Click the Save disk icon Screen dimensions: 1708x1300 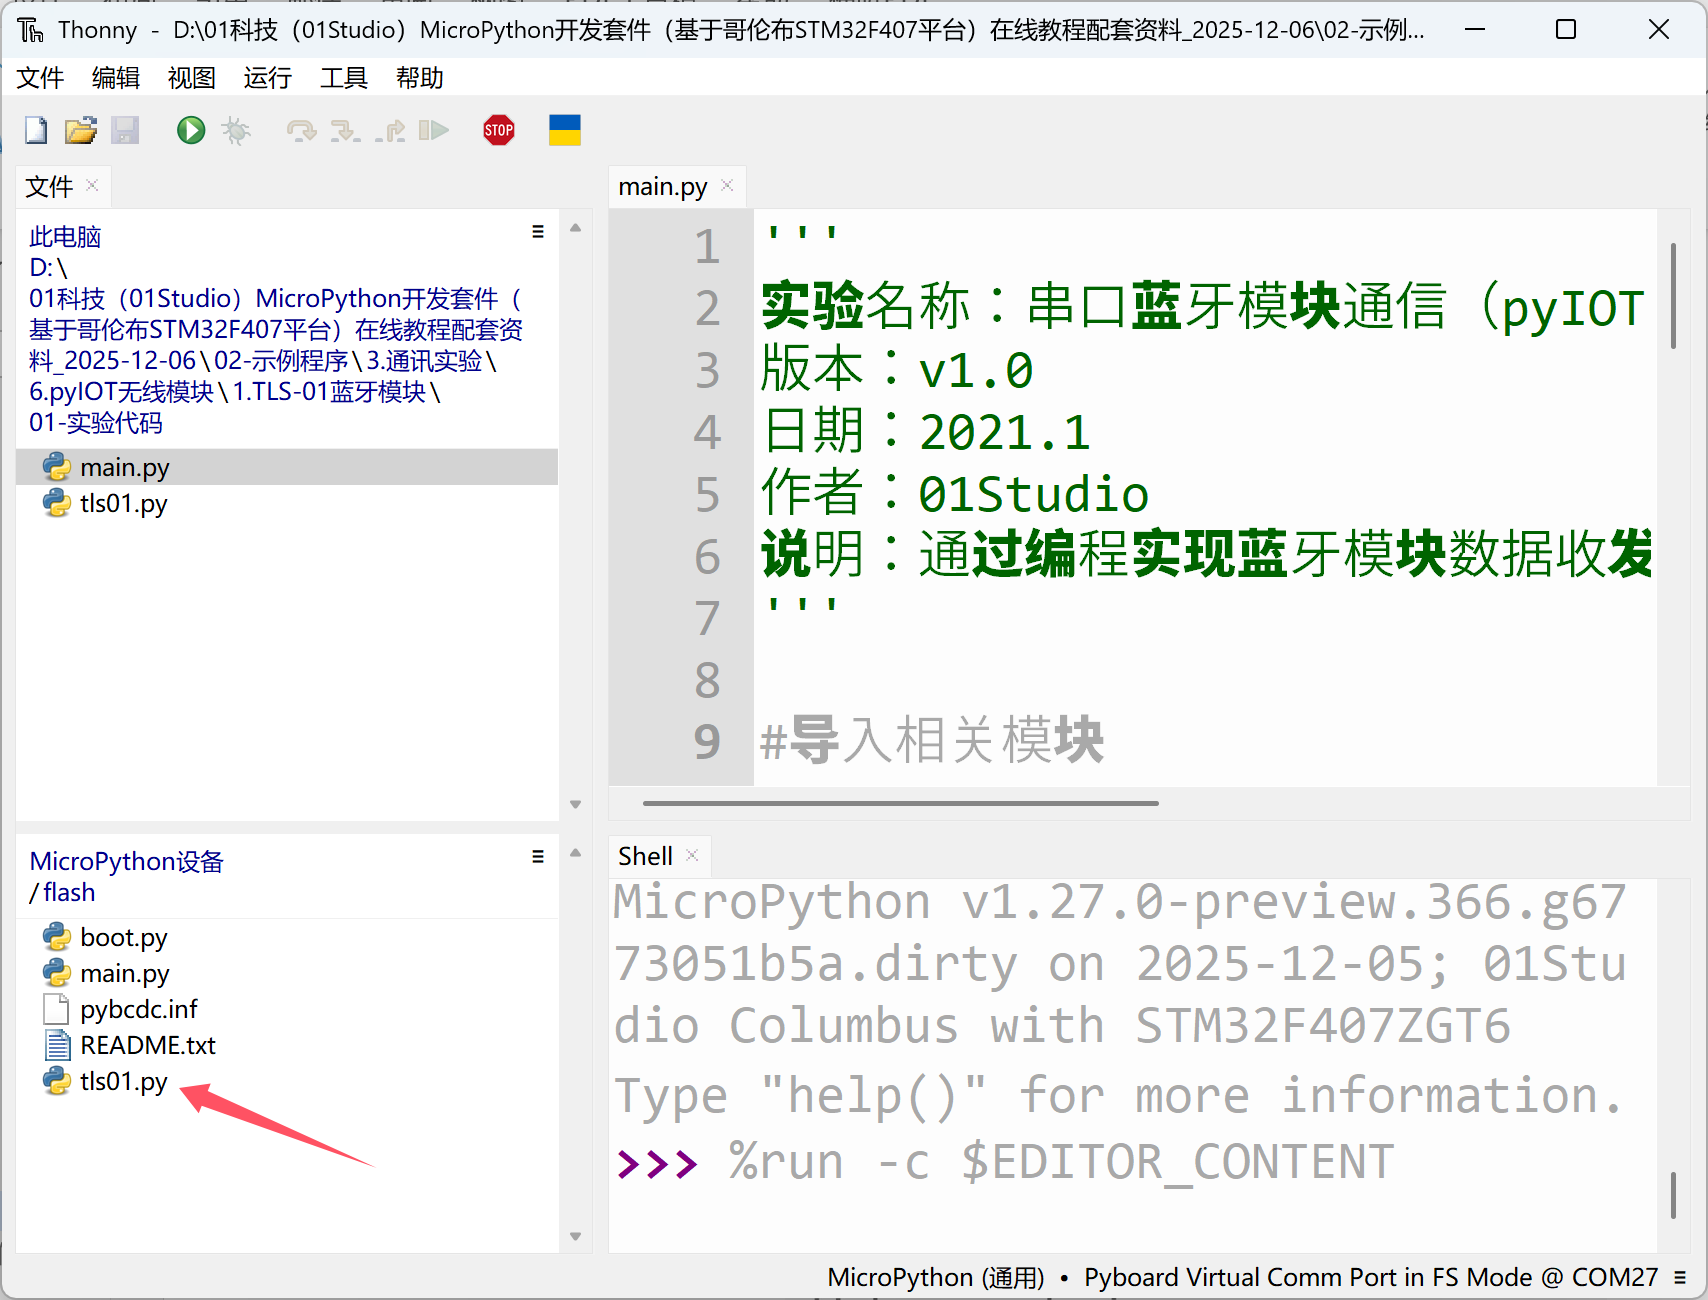coord(125,130)
